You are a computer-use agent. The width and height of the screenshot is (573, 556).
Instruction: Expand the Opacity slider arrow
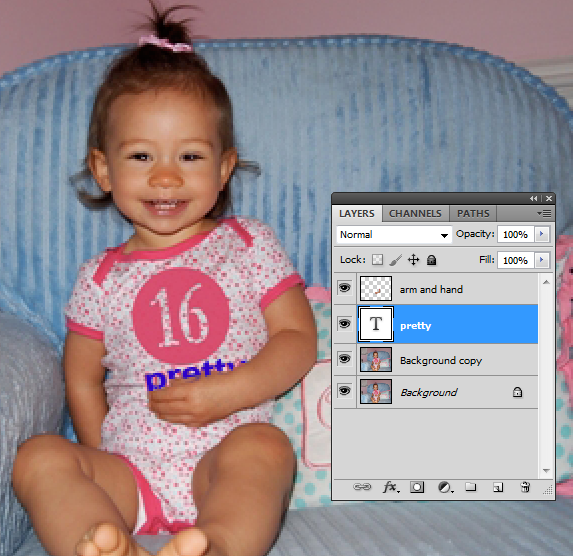point(542,234)
